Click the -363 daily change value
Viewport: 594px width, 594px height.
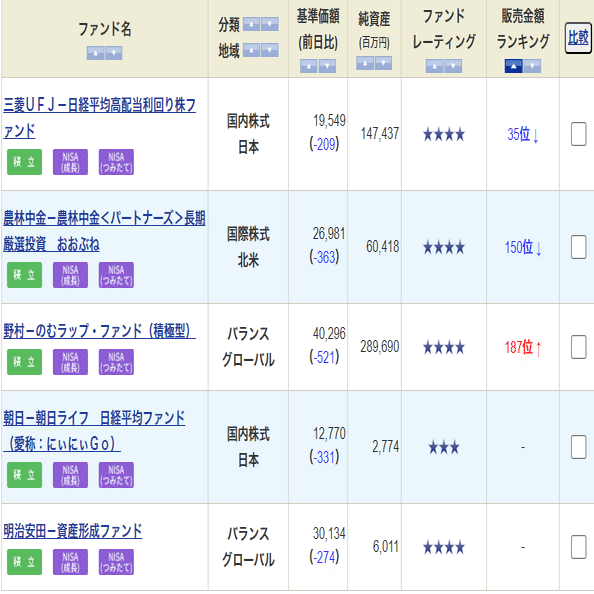tap(324, 257)
